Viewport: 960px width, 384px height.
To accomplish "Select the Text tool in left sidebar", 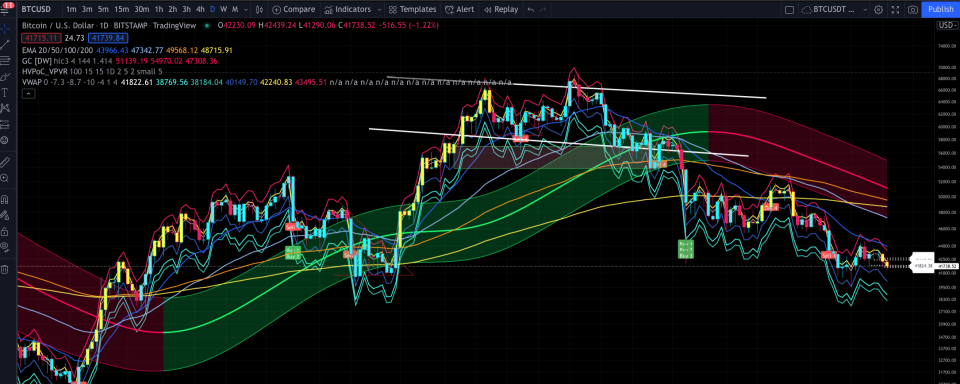I will click(5, 92).
